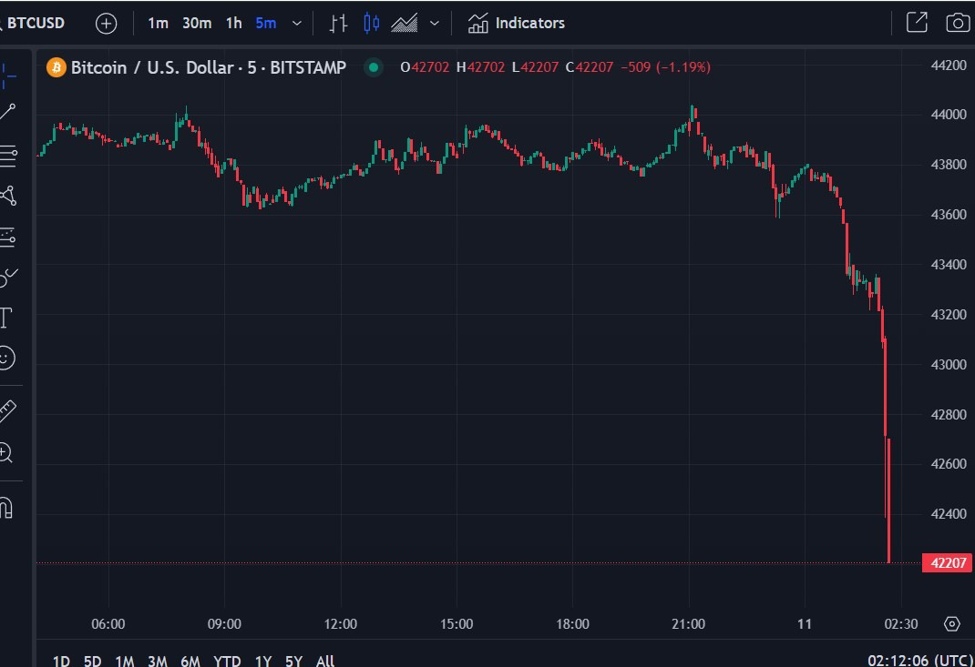Select the XABCD pattern tool
The height and width of the screenshot is (667, 975).
point(10,196)
